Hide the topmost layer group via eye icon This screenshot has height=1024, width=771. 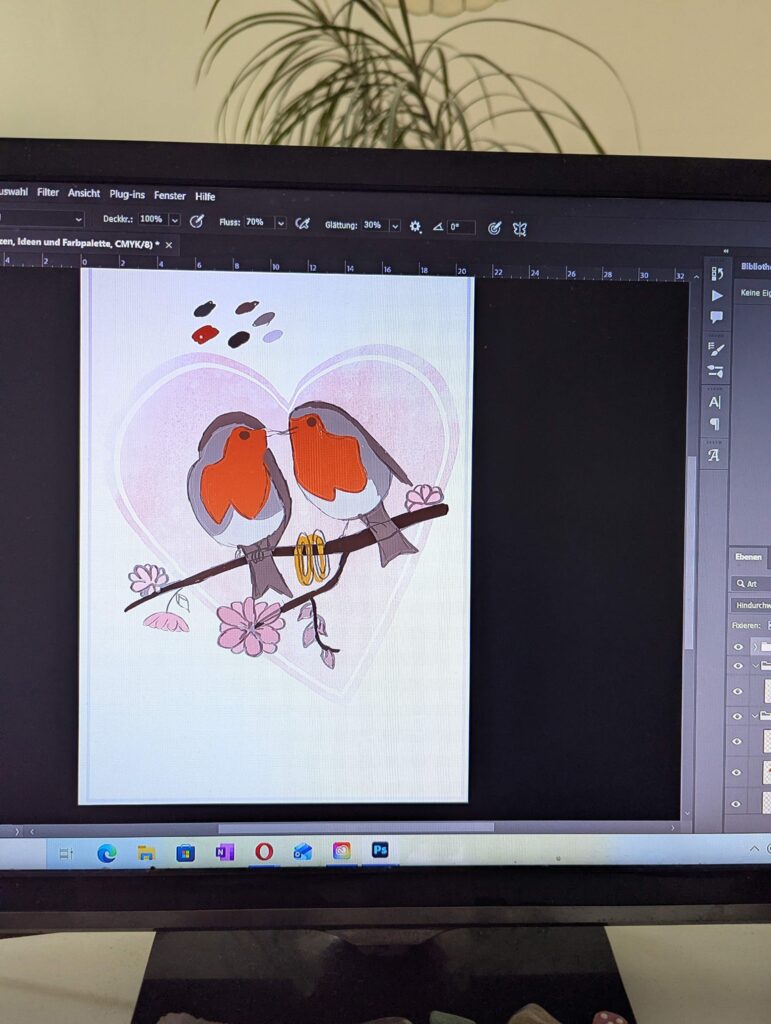point(738,647)
